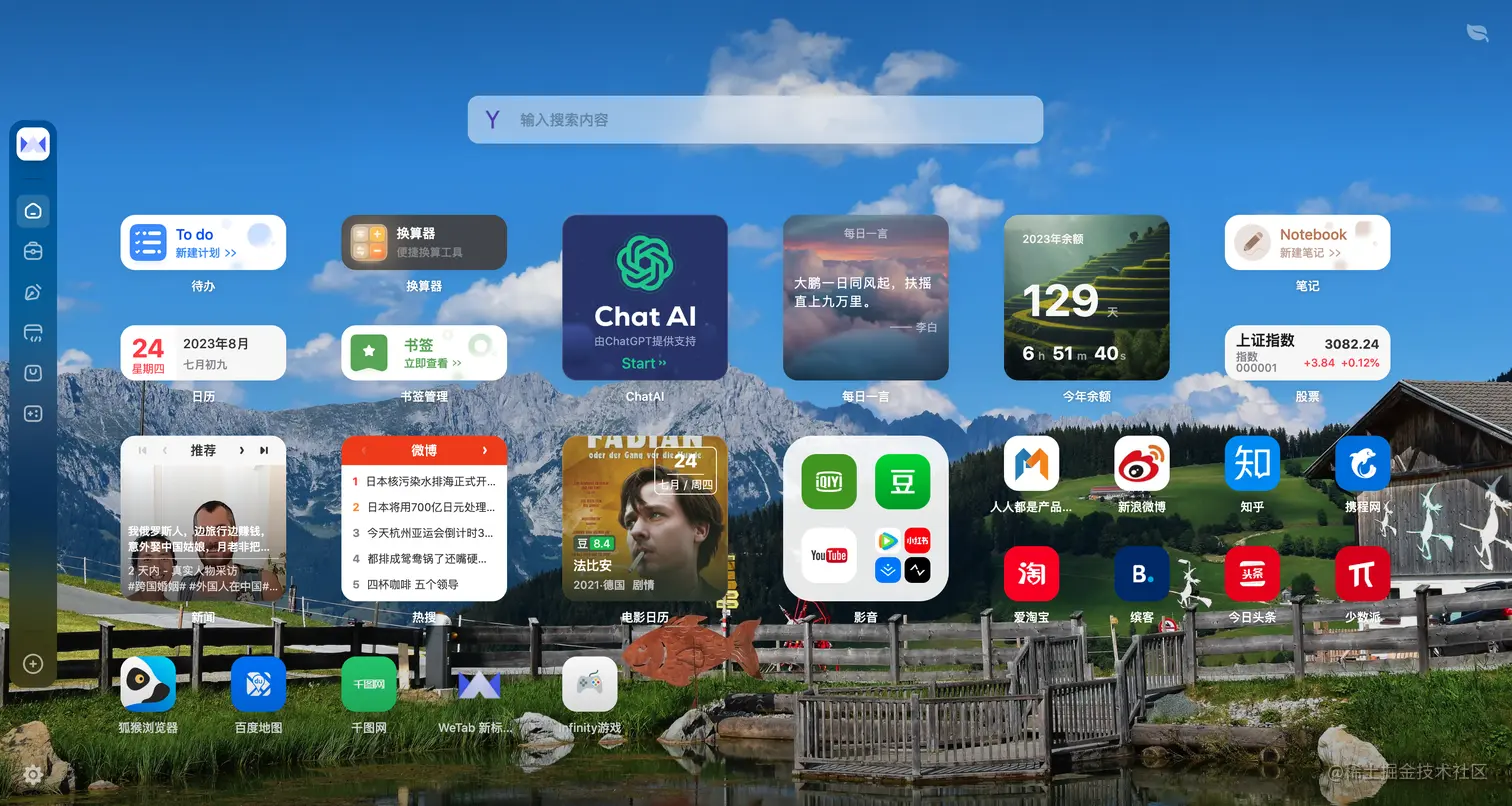Open the 微博 hot item 今天杭州亚运会倒计时

[x=424, y=533]
